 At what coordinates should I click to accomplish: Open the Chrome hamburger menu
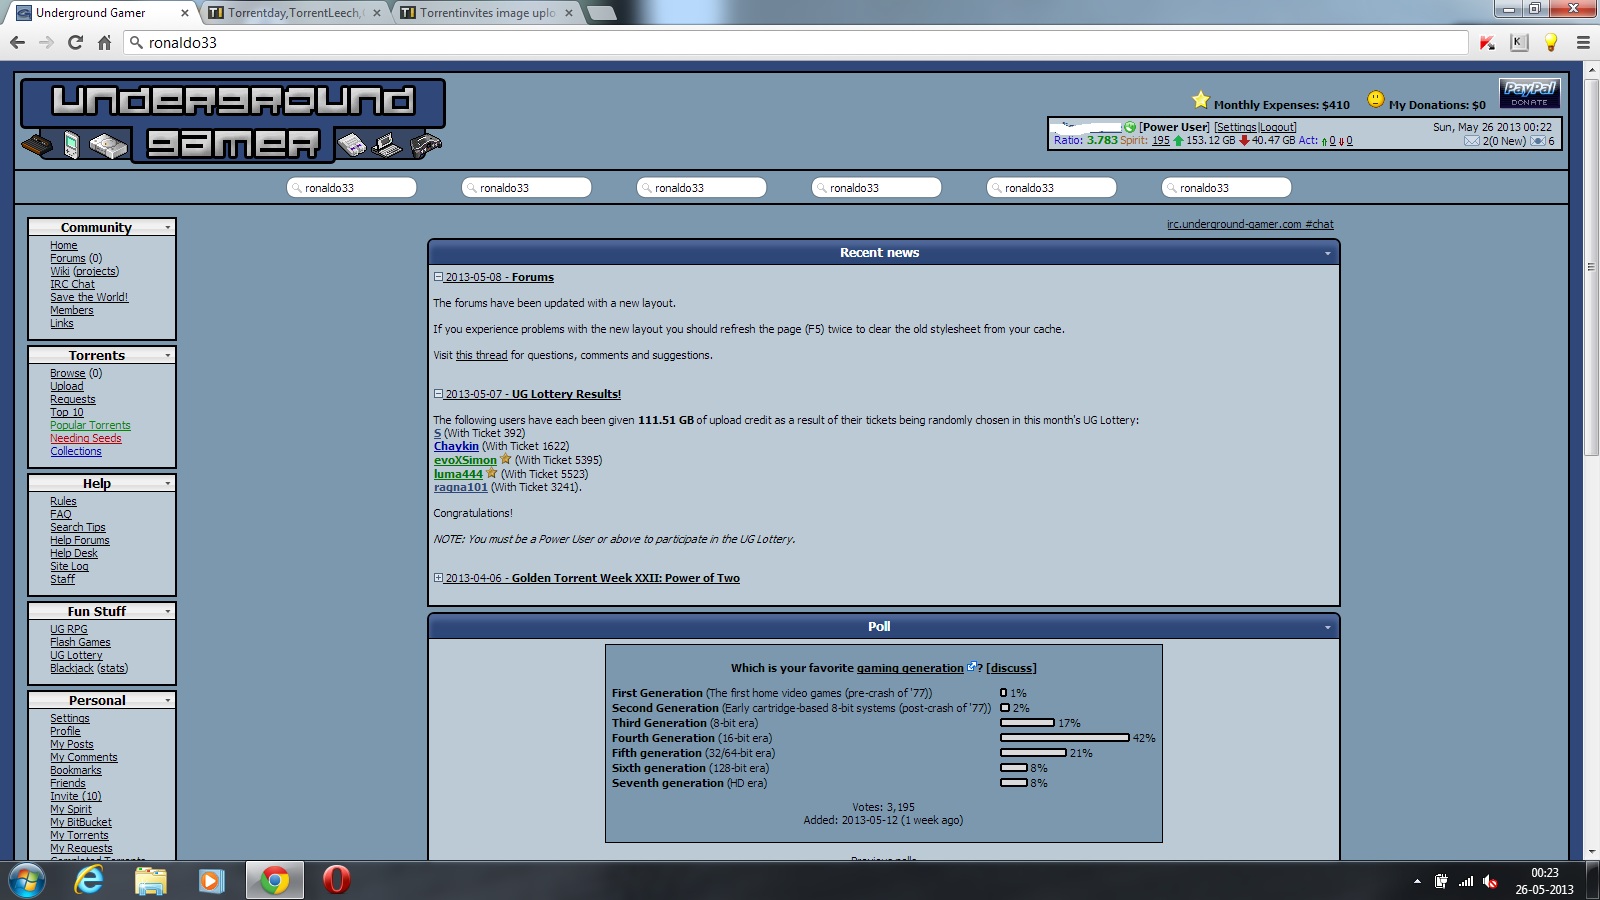[1583, 42]
